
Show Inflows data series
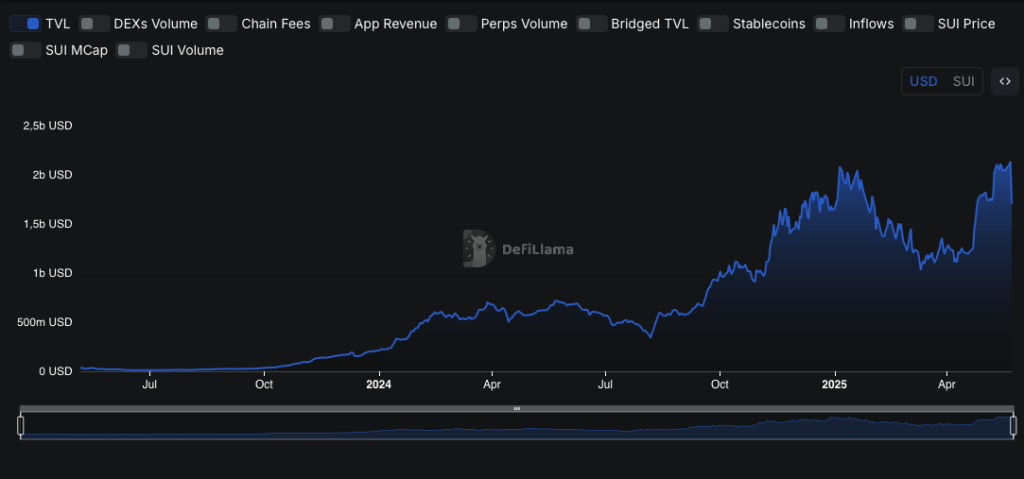click(x=829, y=23)
